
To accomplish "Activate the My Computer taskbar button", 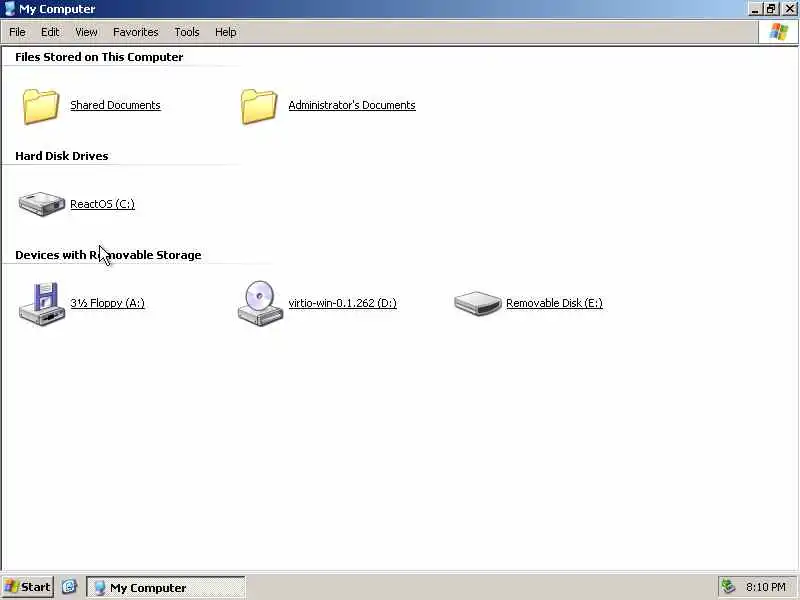I will [165, 588].
